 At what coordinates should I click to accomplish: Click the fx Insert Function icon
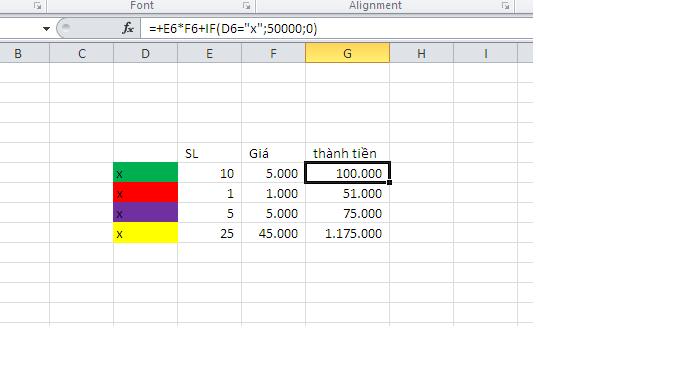[128, 29]
